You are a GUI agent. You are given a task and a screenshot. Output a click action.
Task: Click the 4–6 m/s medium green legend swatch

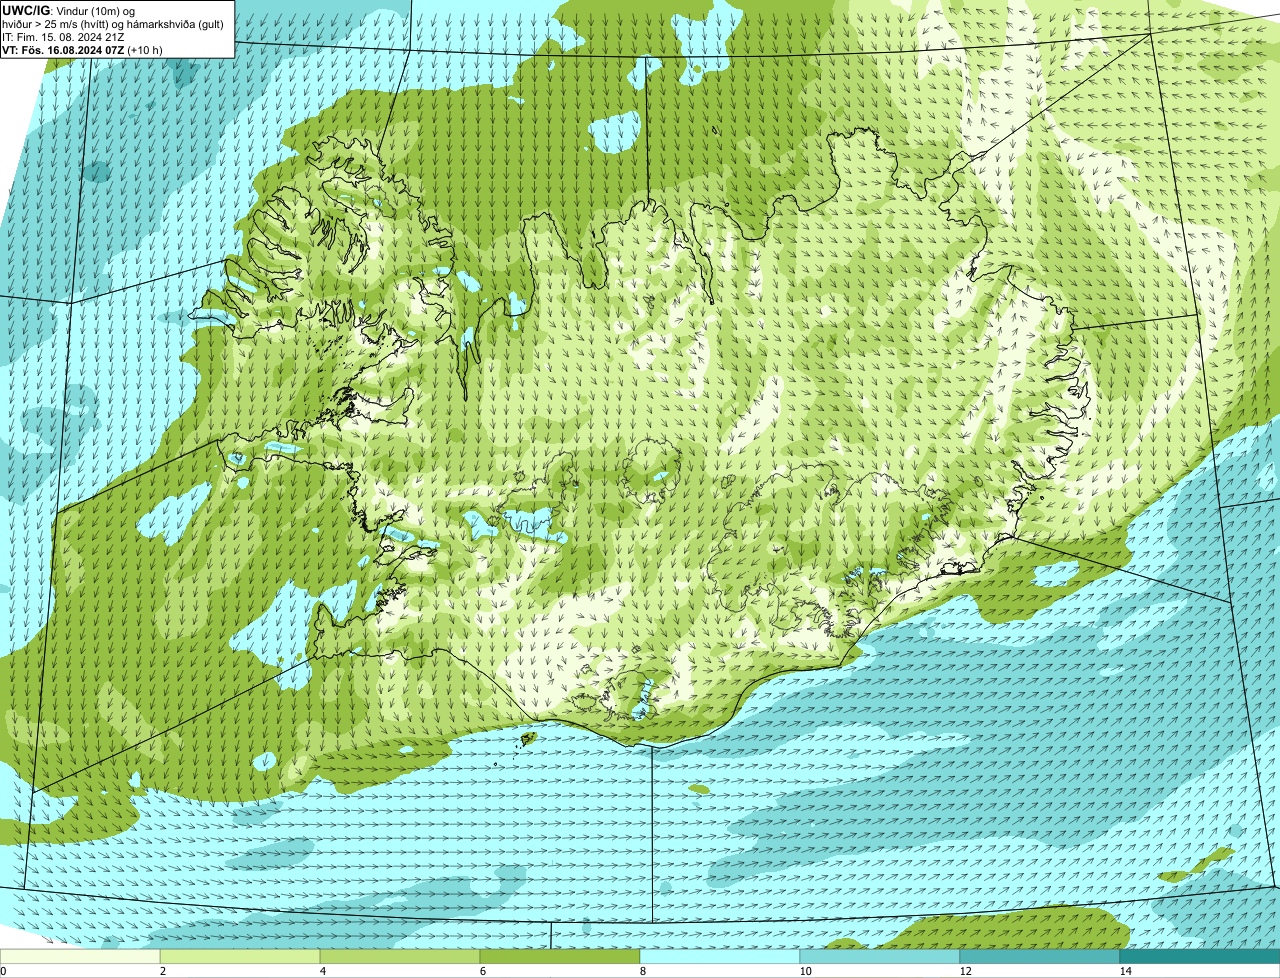400,956
